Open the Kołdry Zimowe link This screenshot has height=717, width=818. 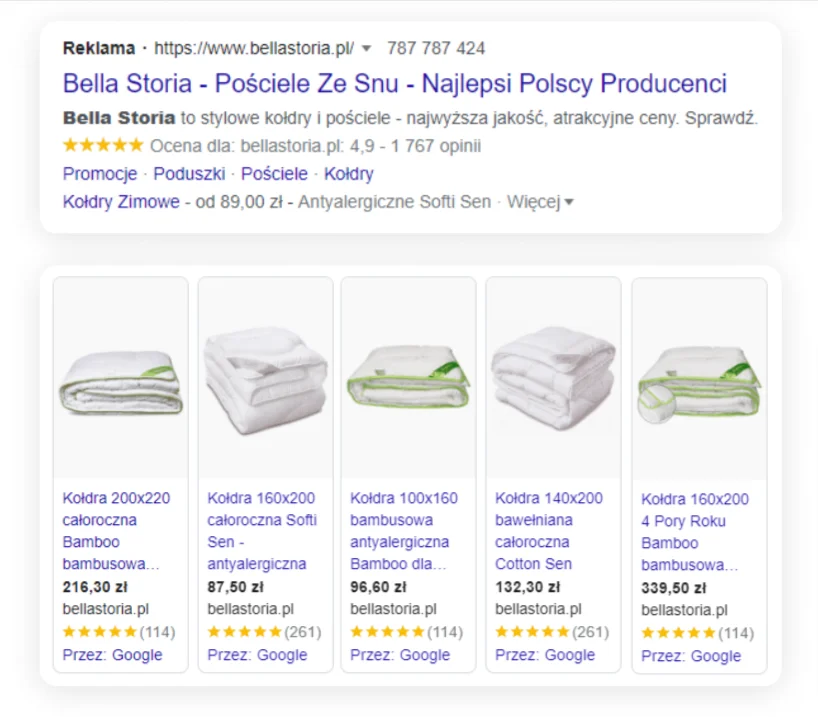[121, 202]
